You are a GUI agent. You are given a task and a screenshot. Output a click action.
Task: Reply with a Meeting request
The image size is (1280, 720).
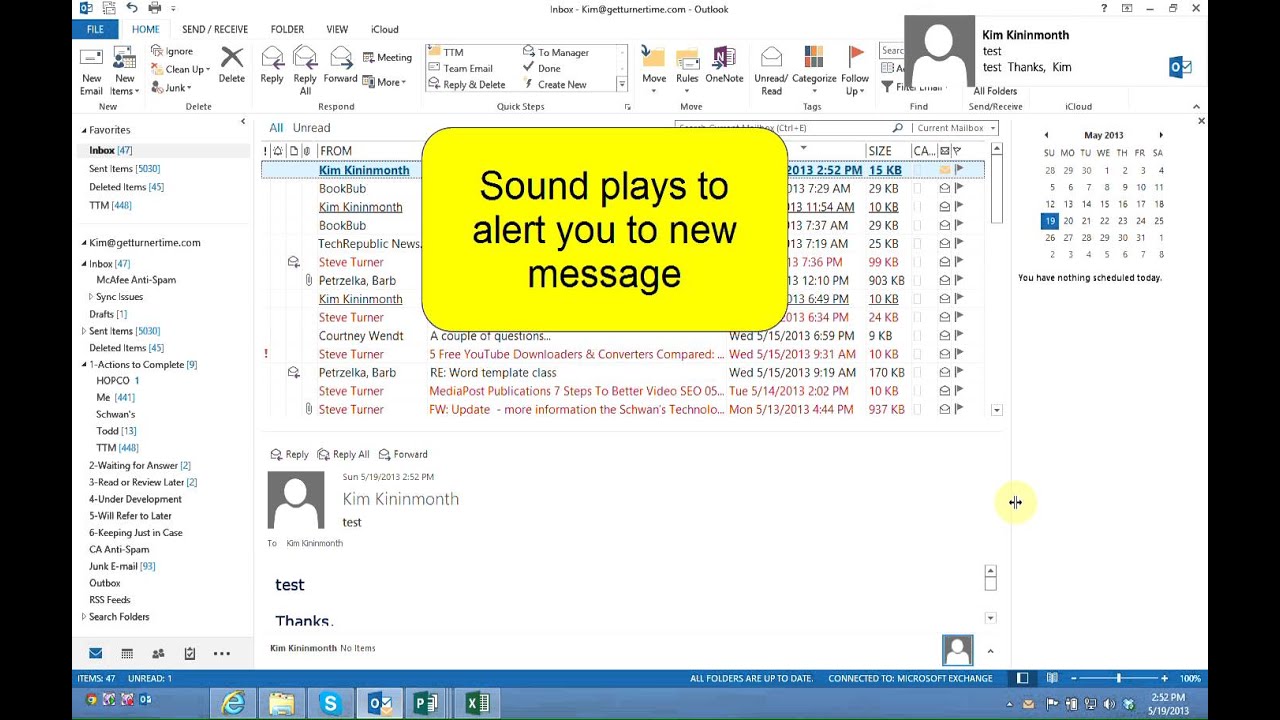(x=387, y=57)
